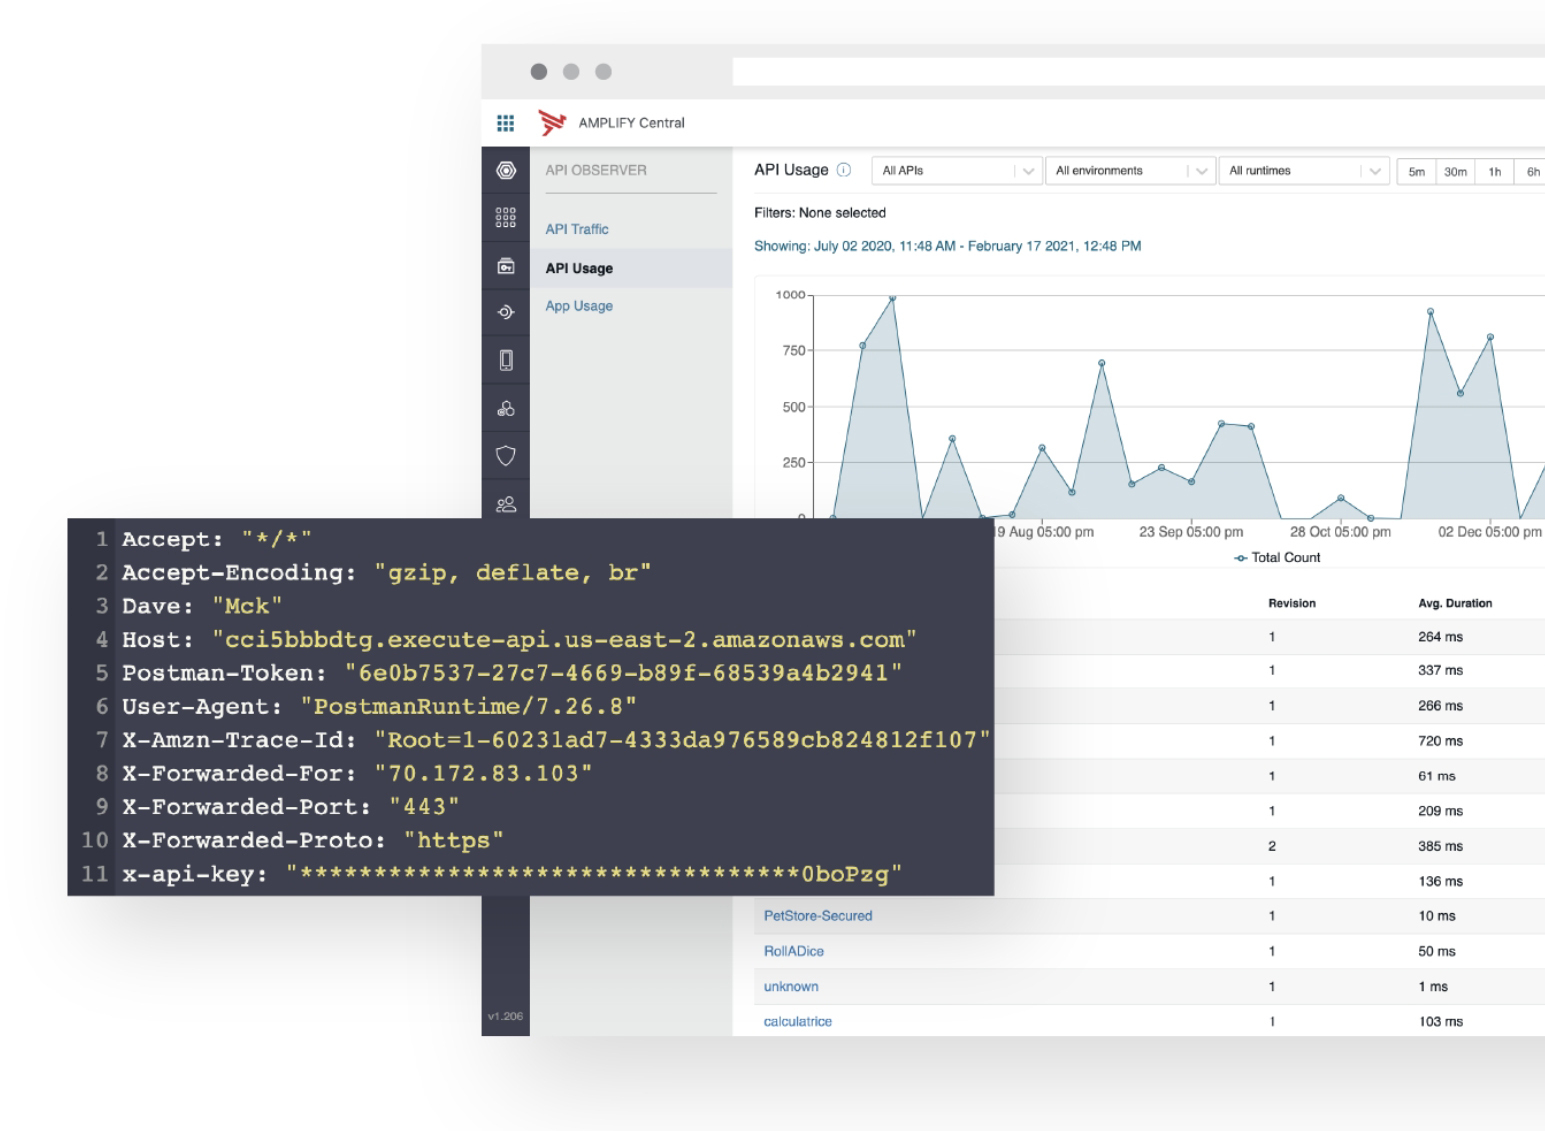This screenshot has width=1545, height=1131.
Task: Click the AMPLIFY Central logo
Action: pyautogui.click(x=552, y=123)
